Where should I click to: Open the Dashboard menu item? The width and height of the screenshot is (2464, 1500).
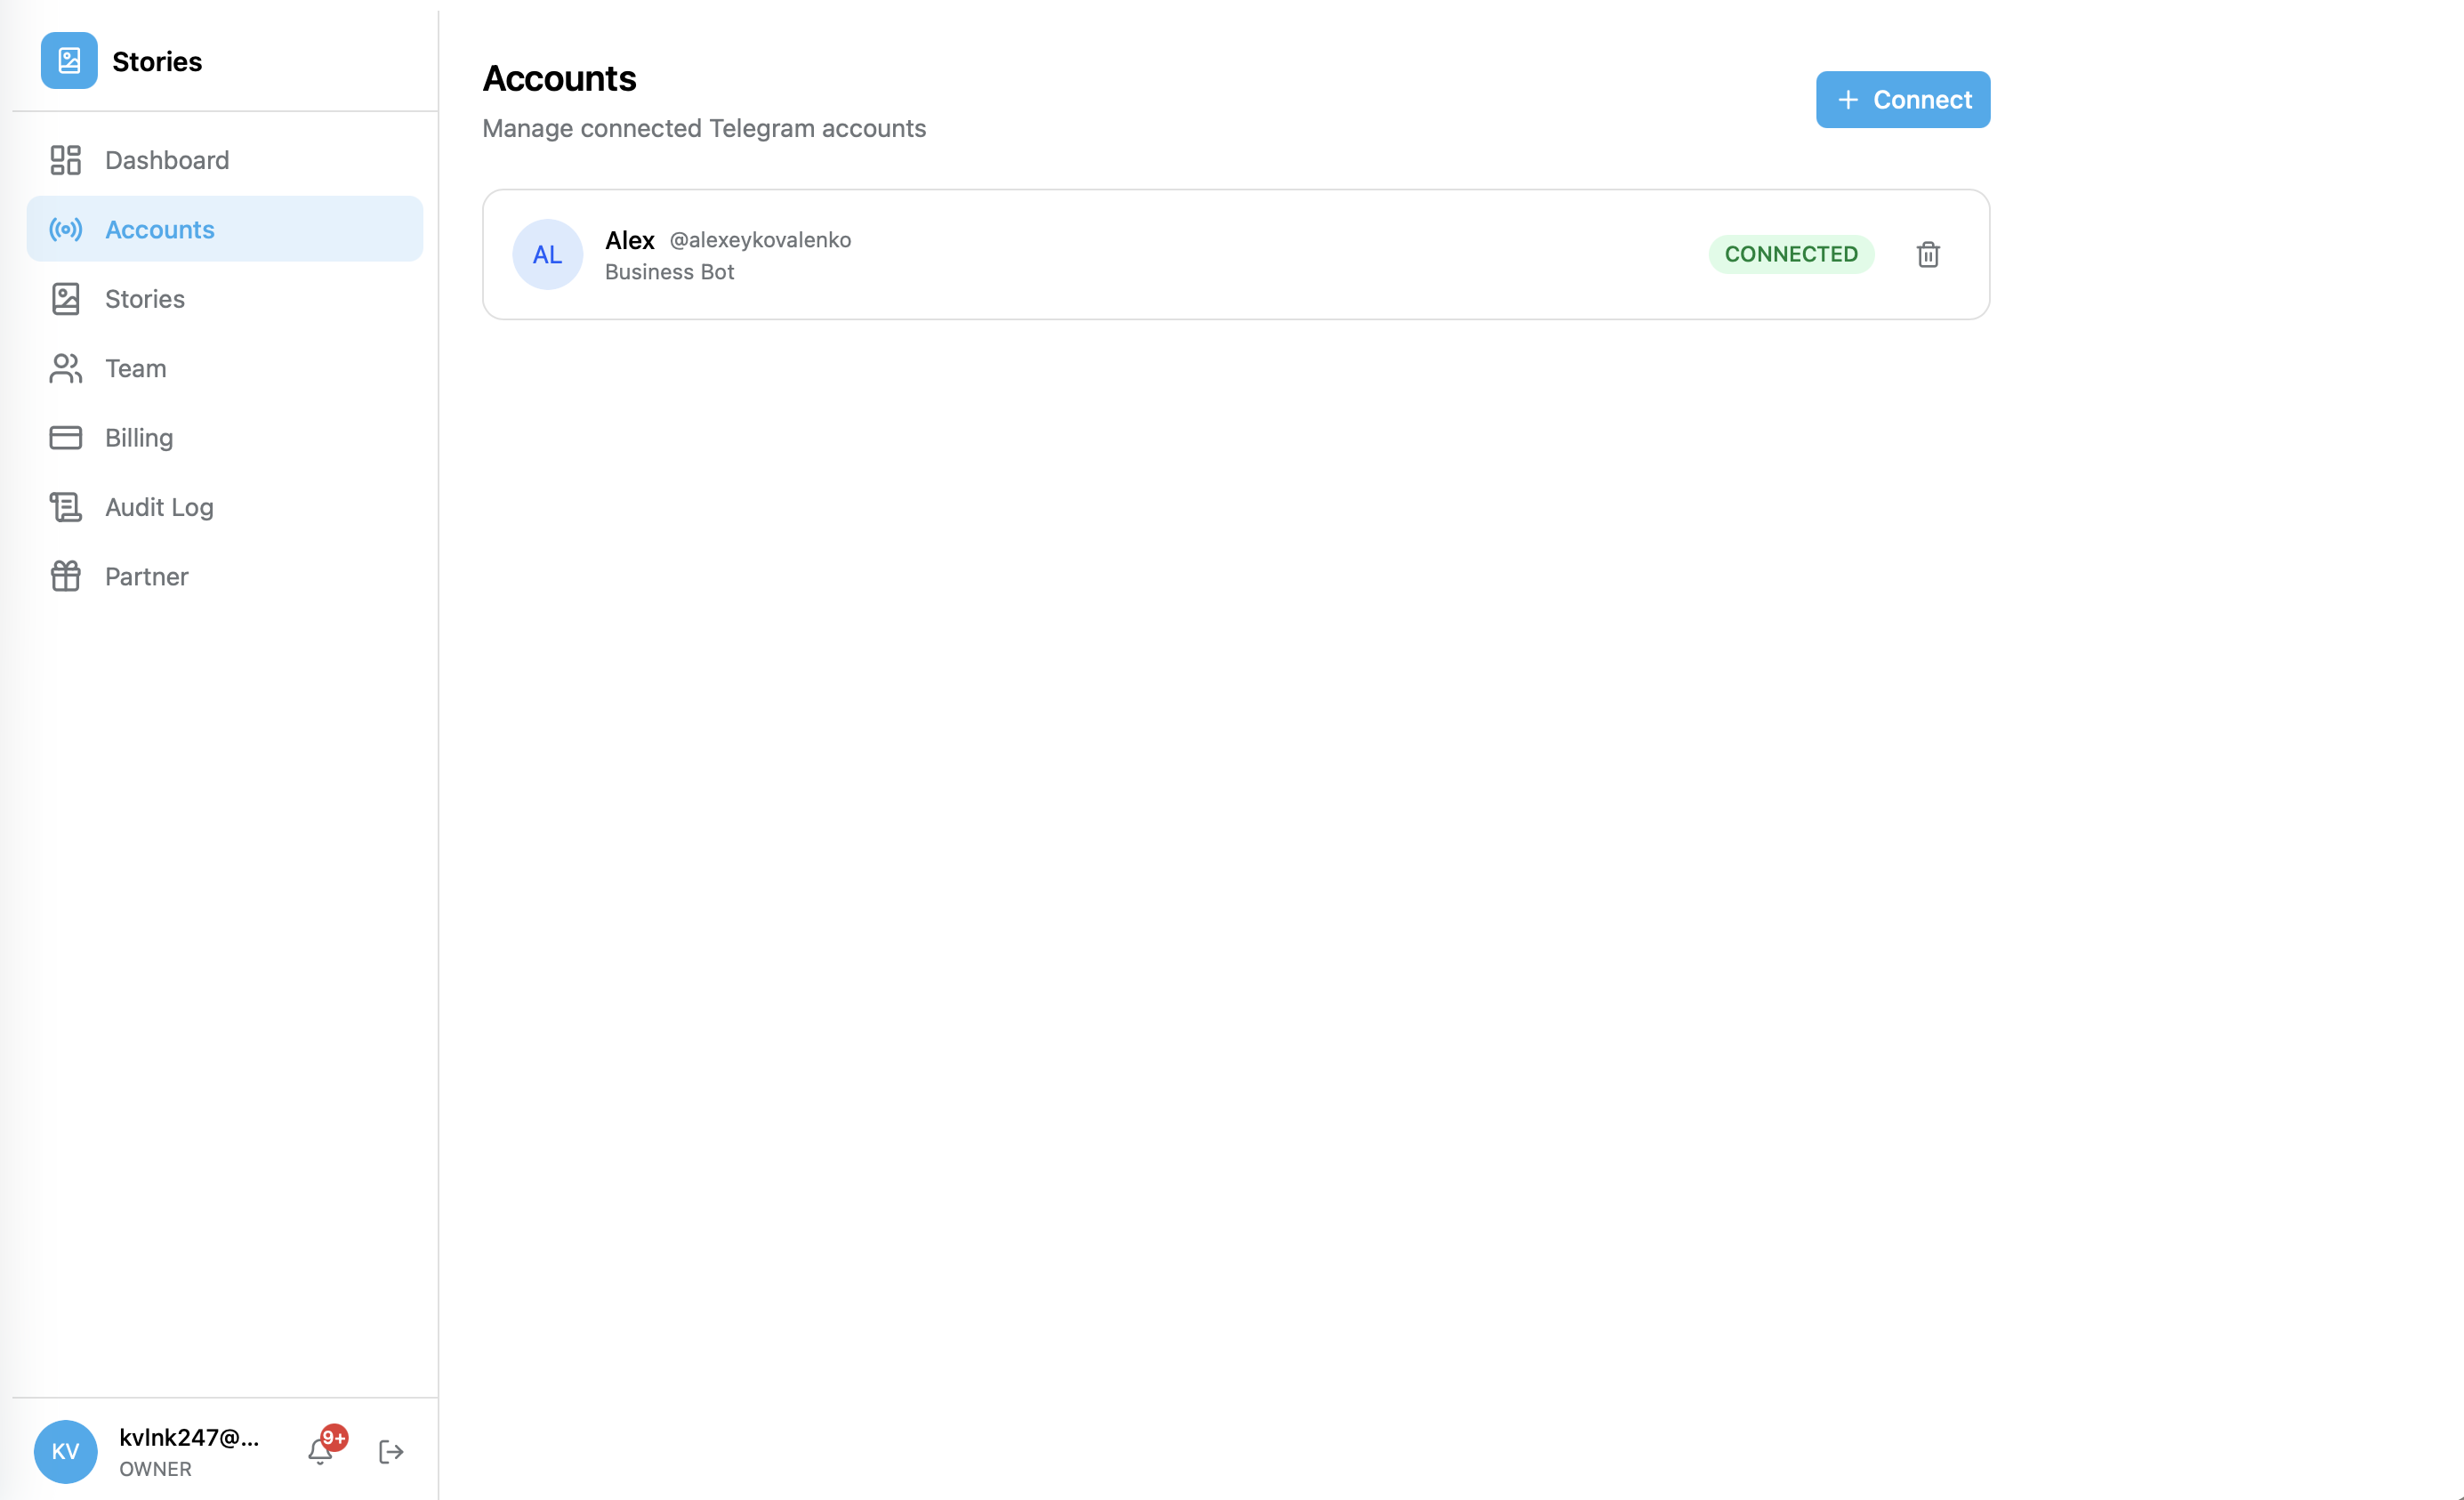(x=166, y=159)
